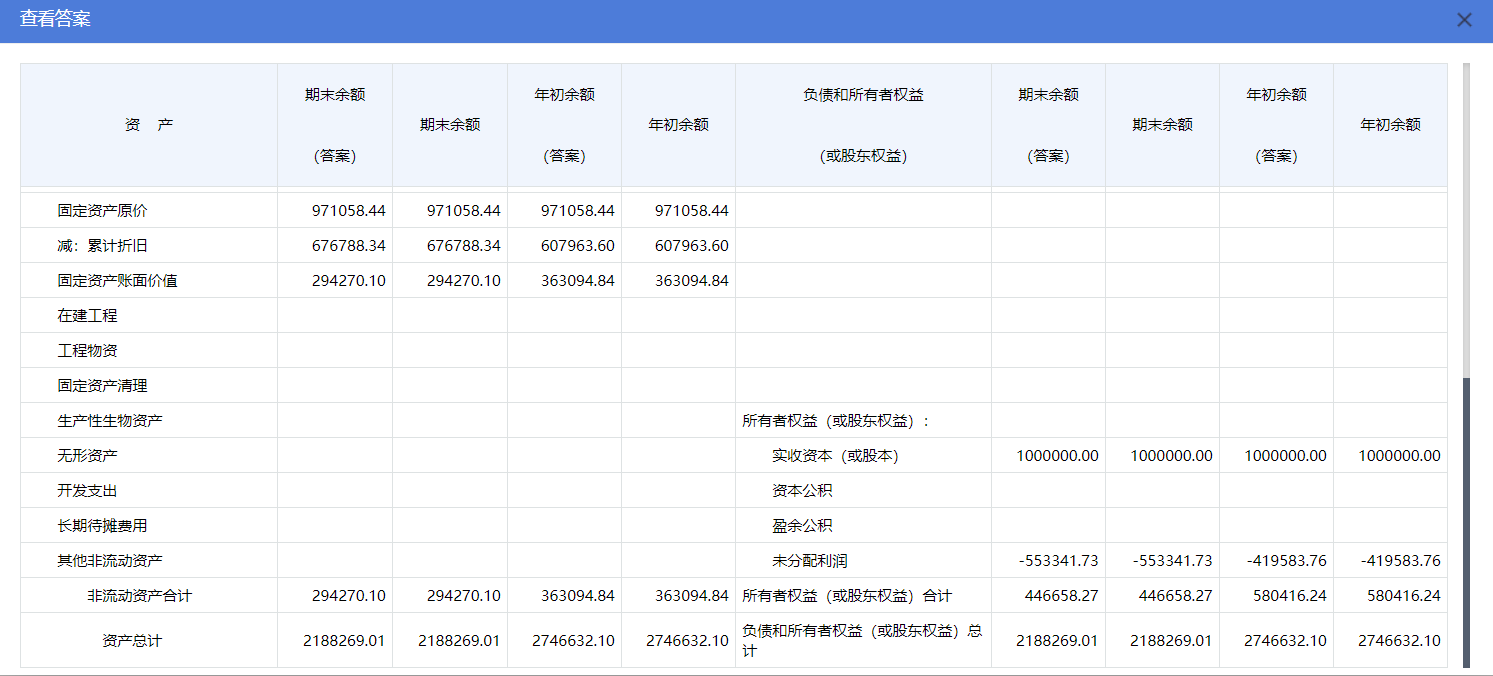
Task: Click the 固定资产账面价值 row label
Action: point(118,281)
